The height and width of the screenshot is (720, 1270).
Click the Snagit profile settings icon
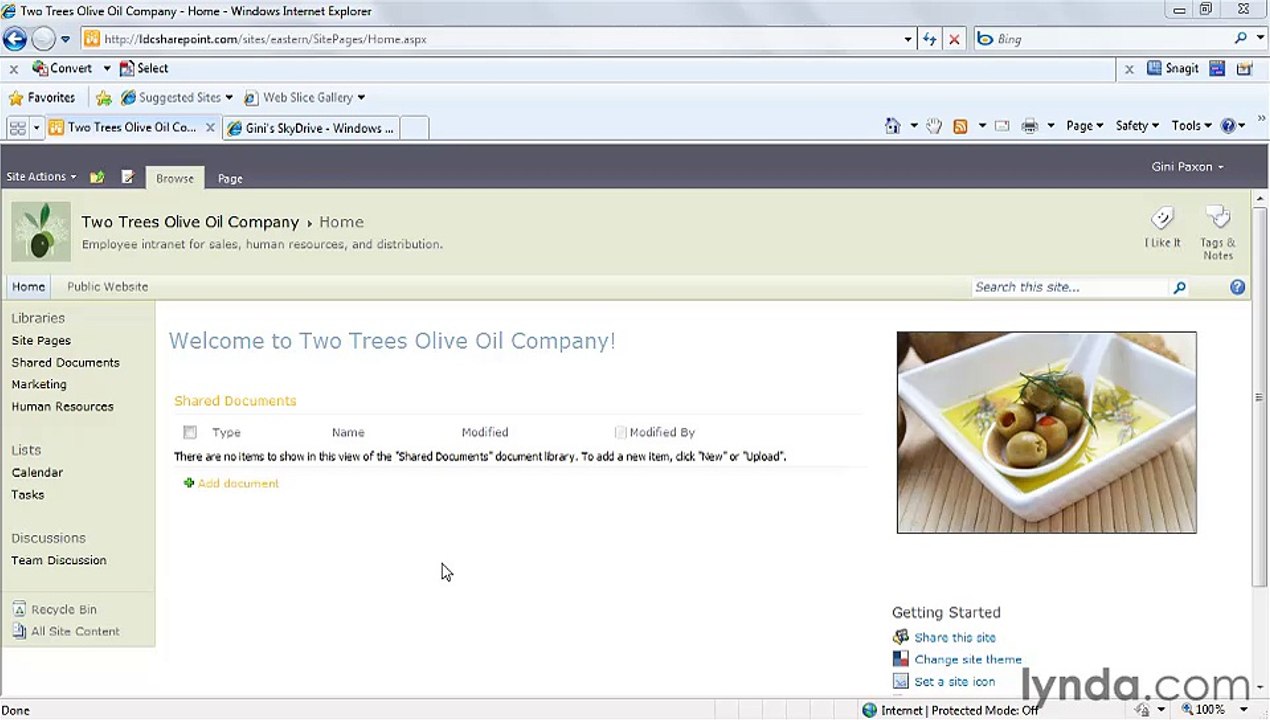pos(1244,68)
